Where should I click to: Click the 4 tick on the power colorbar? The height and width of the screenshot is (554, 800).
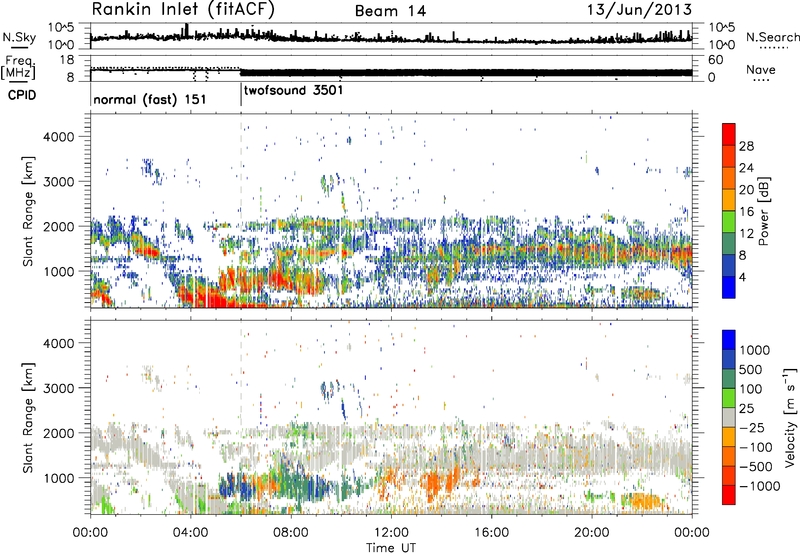click(x=743, y=278)
